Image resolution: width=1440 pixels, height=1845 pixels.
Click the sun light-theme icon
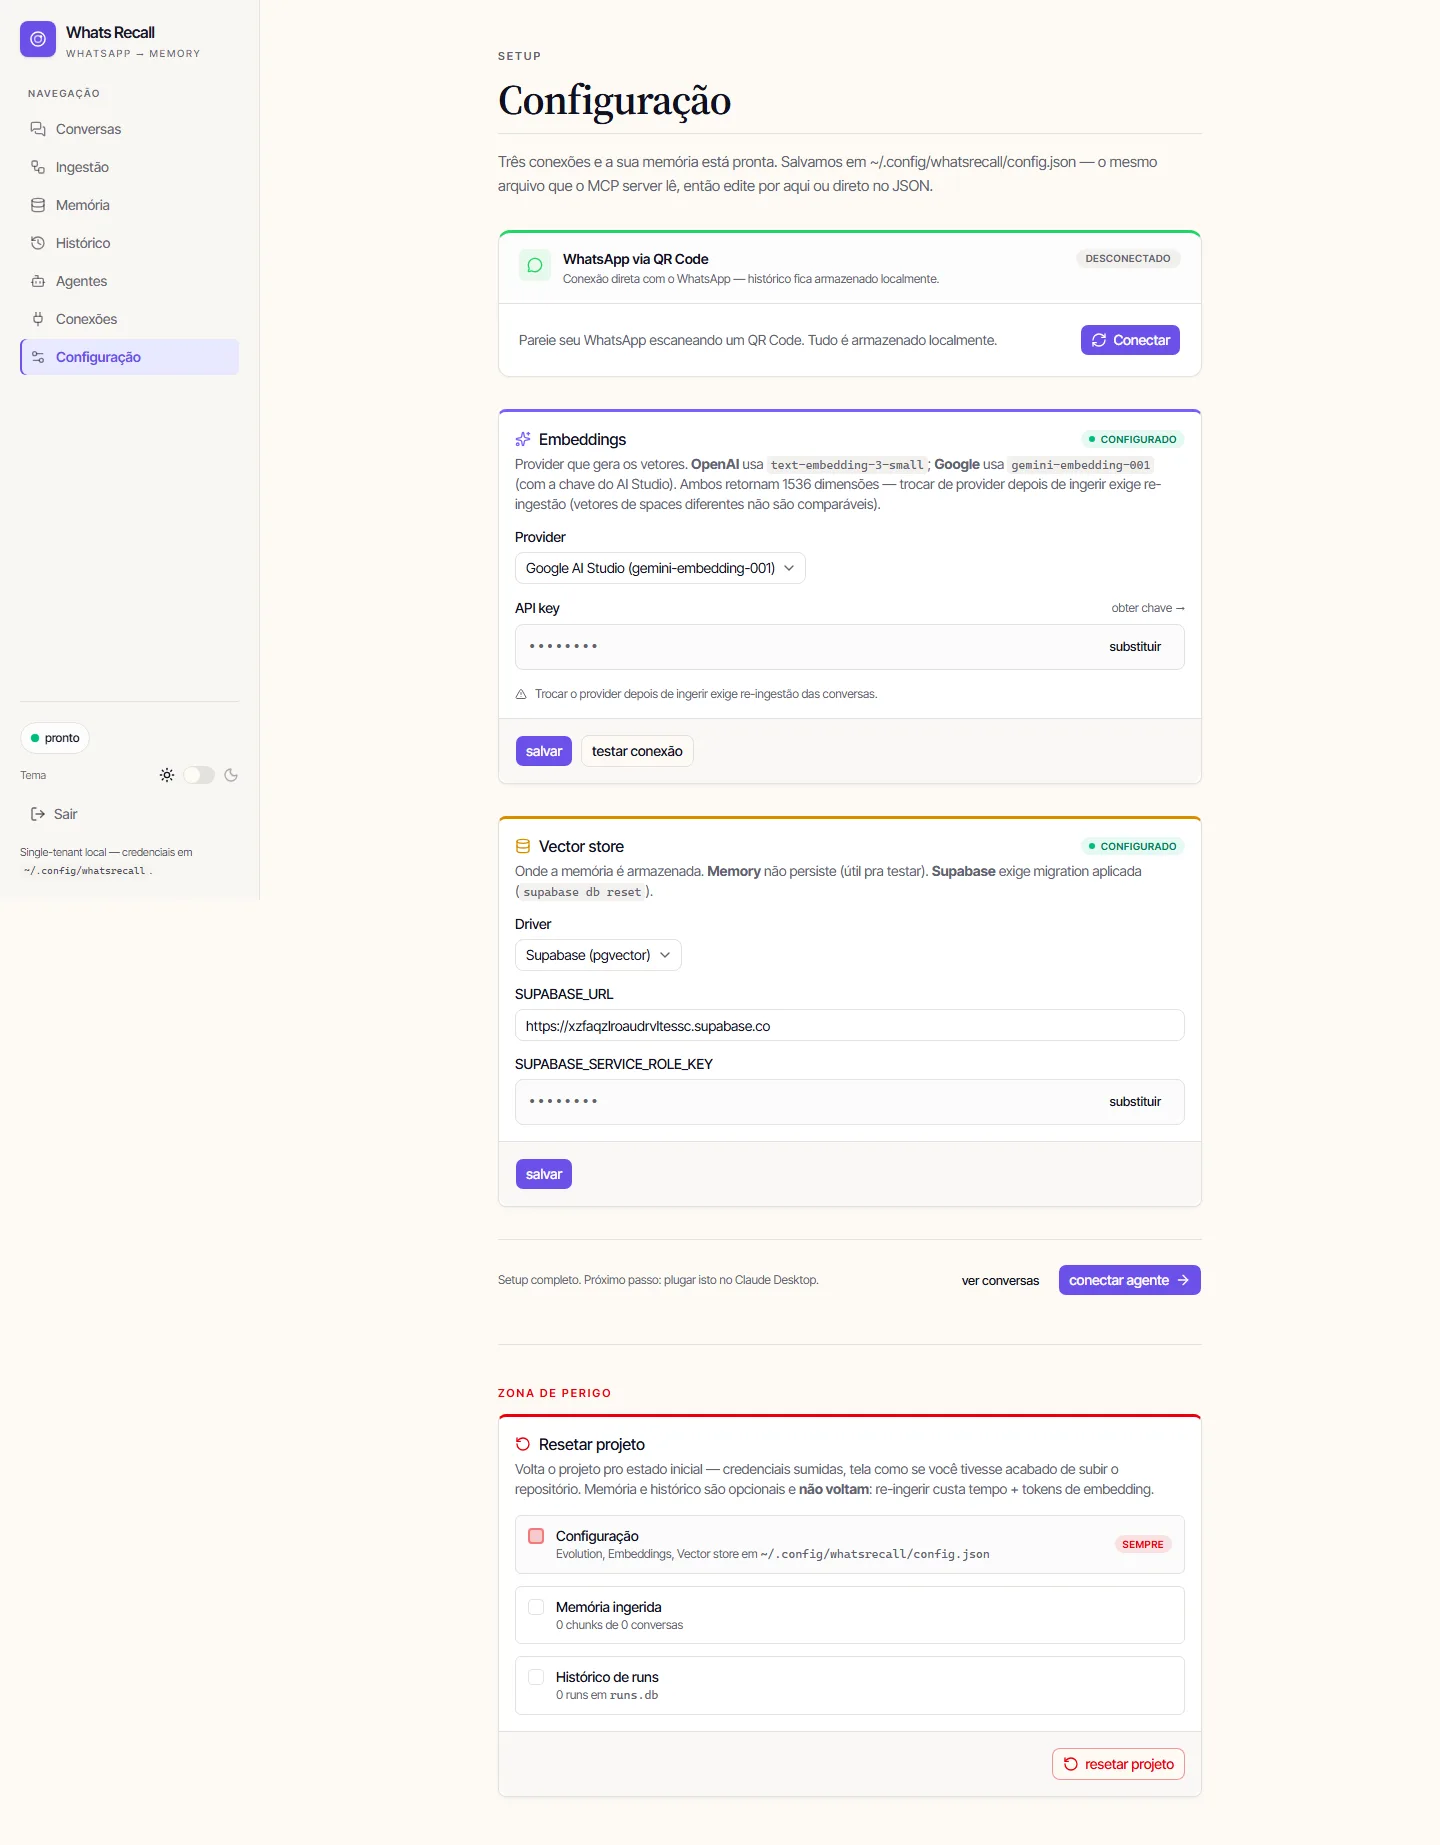click(167, 775)
